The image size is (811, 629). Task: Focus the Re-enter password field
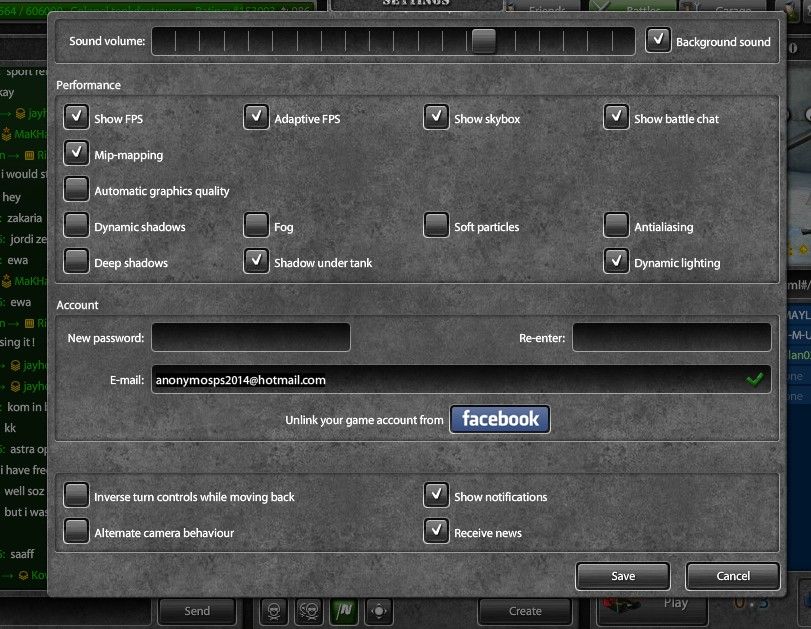pos(671,338)
